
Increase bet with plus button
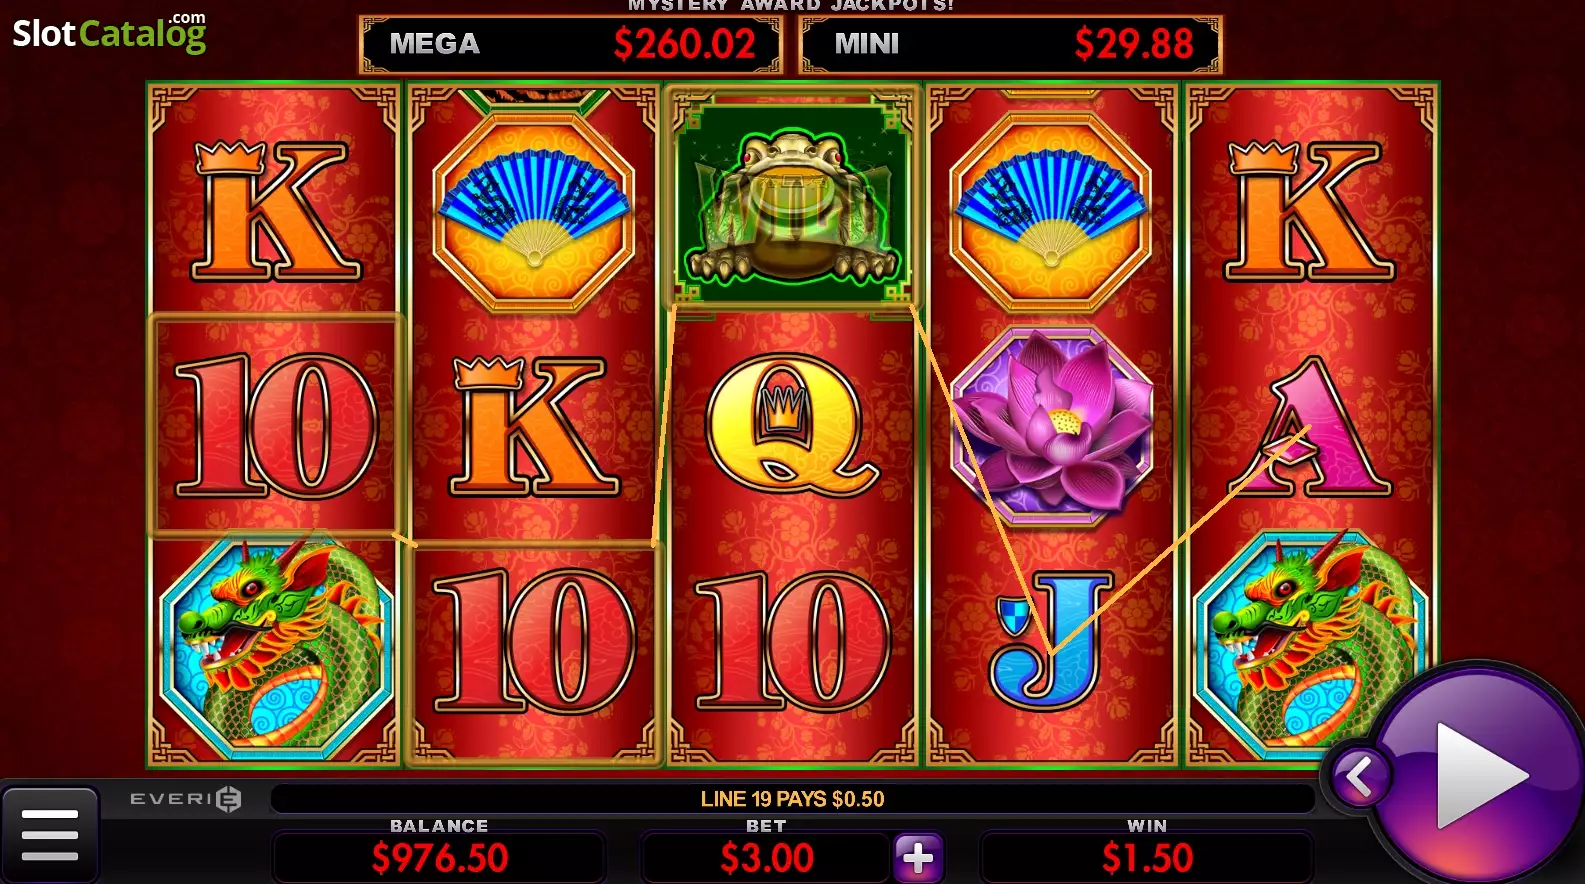click(918, 857)
